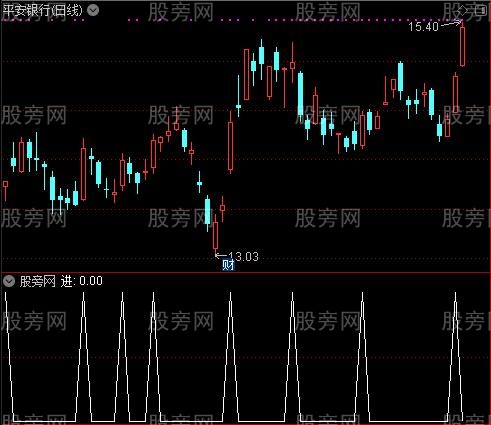Click the small rectangular panel icon in the top right corner
The width and height of the screenshot is (491, 425).
pyautogui.click(x=481, y=11)
